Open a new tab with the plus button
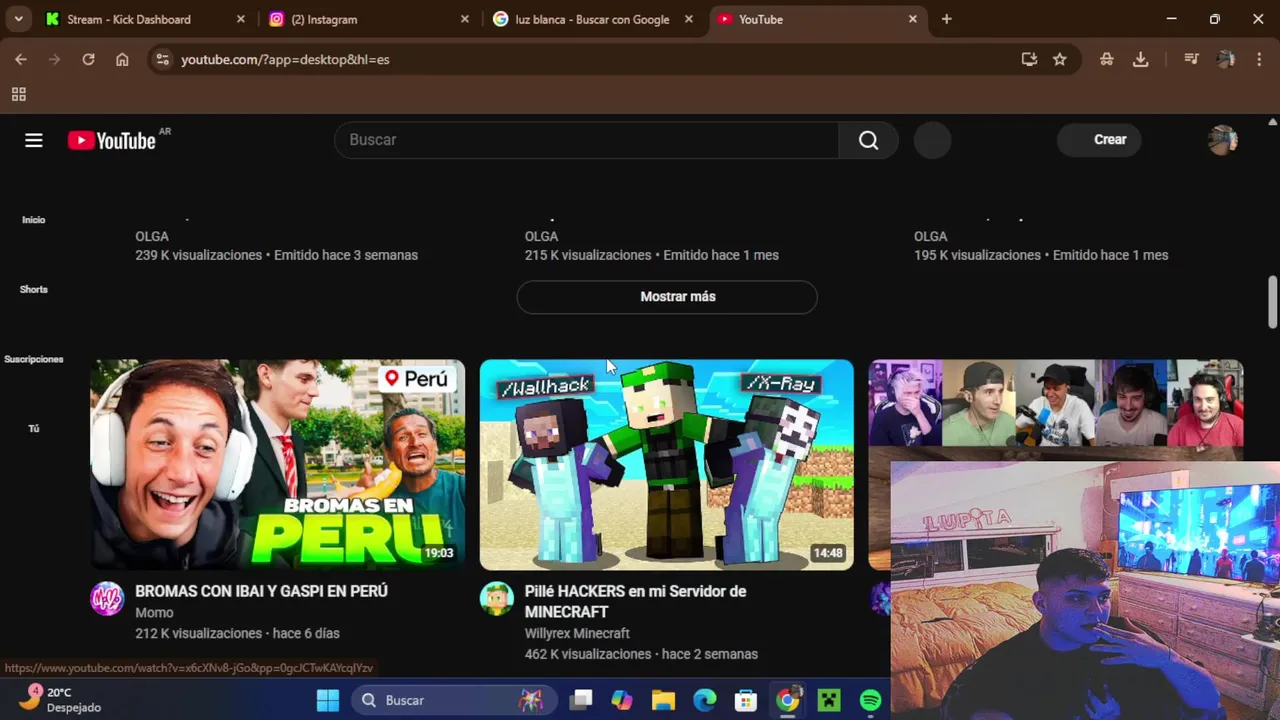Screen dimensions: 1280x720 [946, 19]
